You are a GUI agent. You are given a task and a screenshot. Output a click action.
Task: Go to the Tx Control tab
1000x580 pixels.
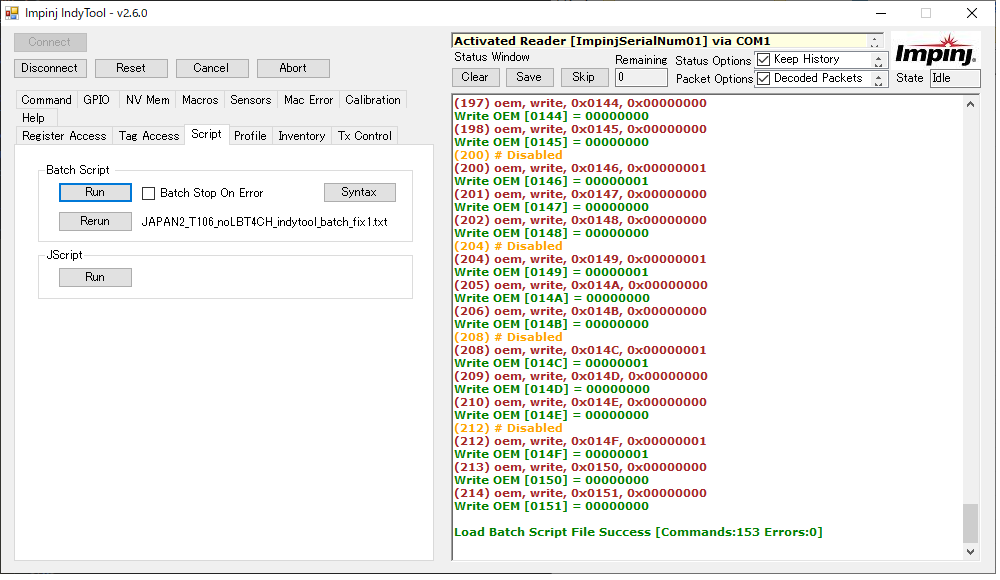365,136
